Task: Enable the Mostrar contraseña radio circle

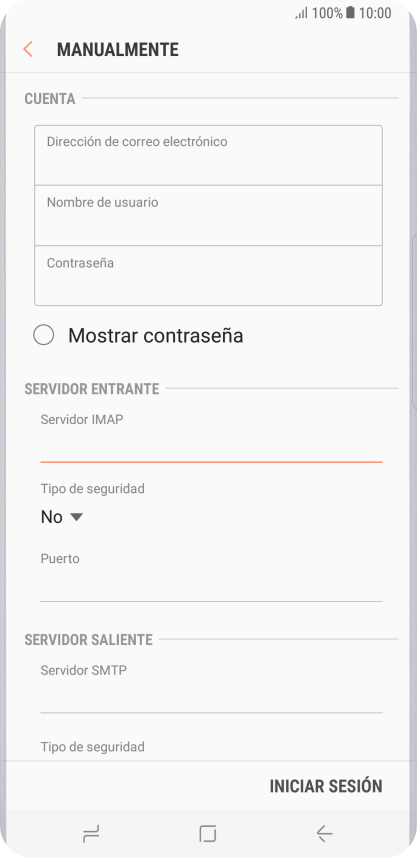Action: click(44, 335)
